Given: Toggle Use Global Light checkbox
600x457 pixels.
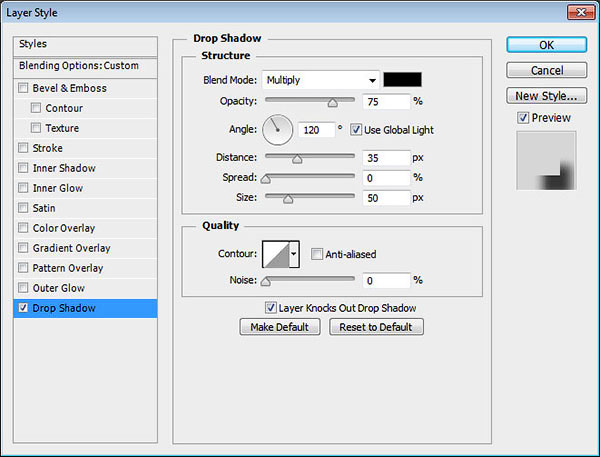Looking at the screenshot, I should pos(355,130).
